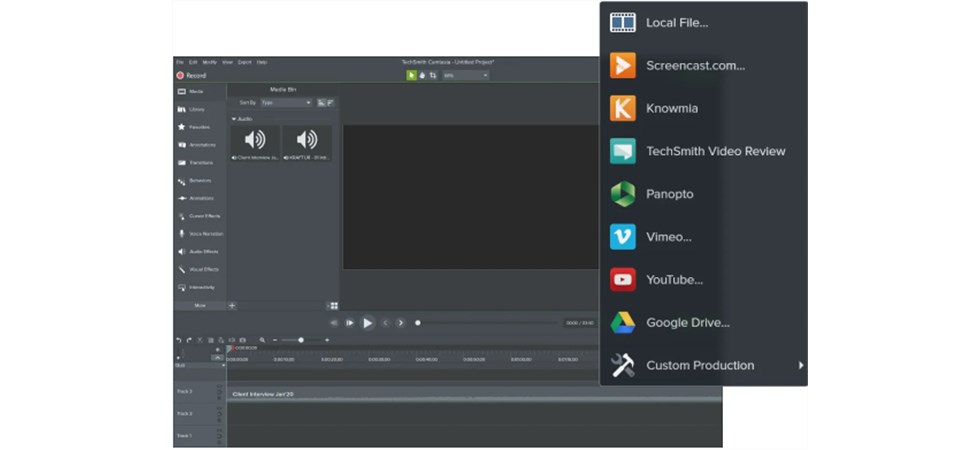Image resolution: width=980 pixels, height=450 pixels.
Task: Collapse the Audio group in Media Bin
Action: [234, 119]
